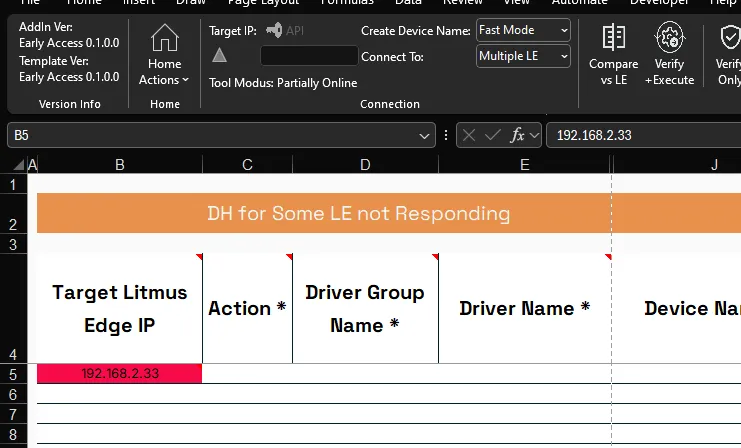Click the Target IP input field
741x448 pixels.
pos(309,56)
